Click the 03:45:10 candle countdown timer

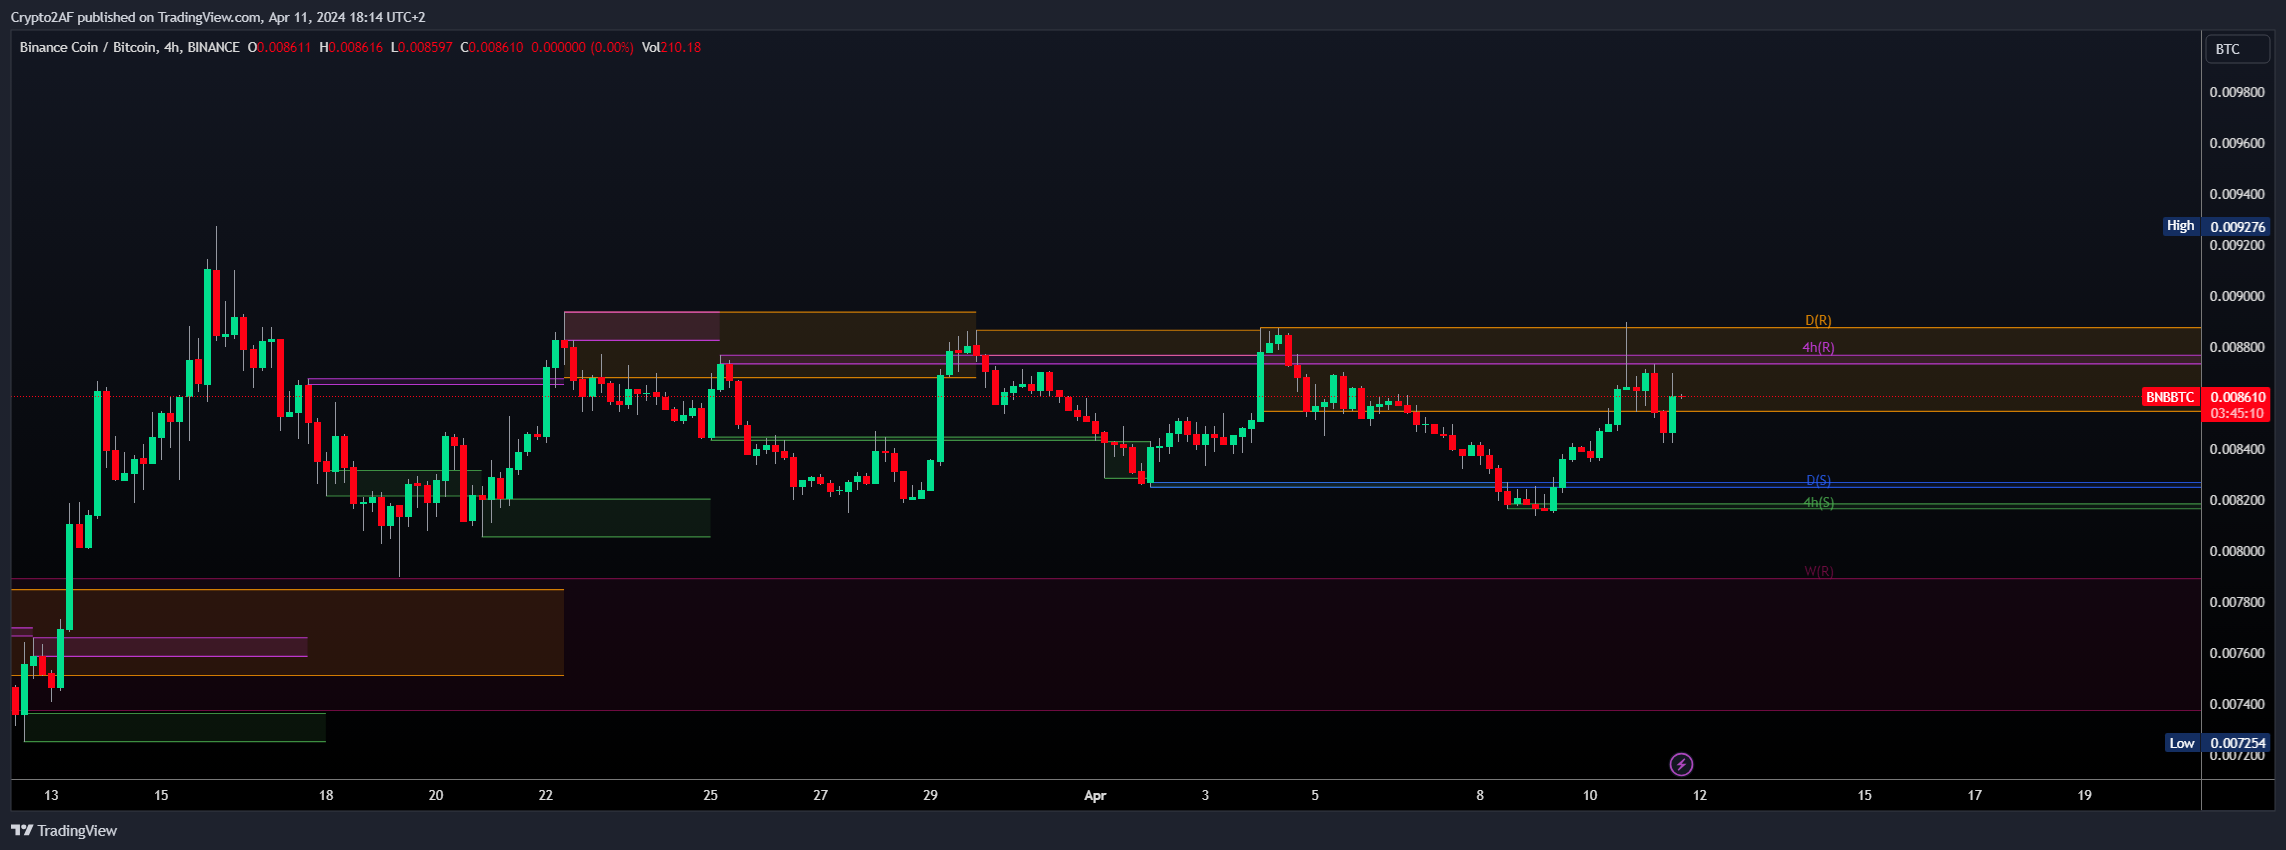2237,413
